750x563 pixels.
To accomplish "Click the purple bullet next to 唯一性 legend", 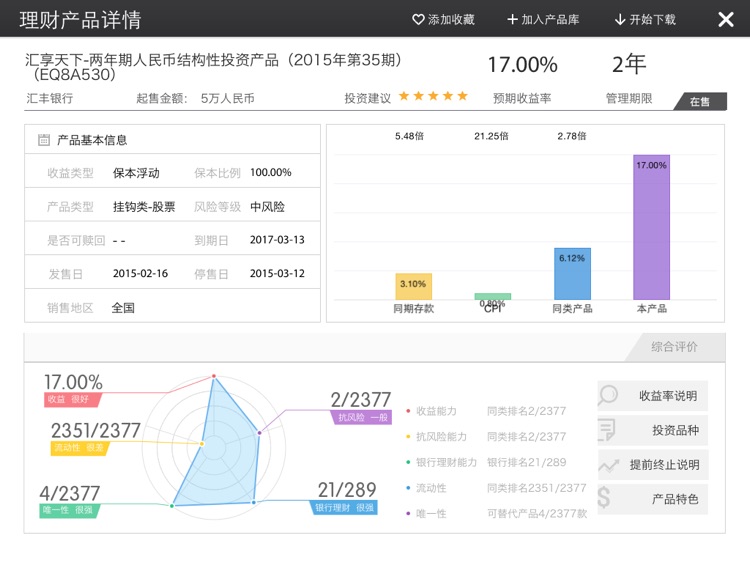I will pos(408,514).
